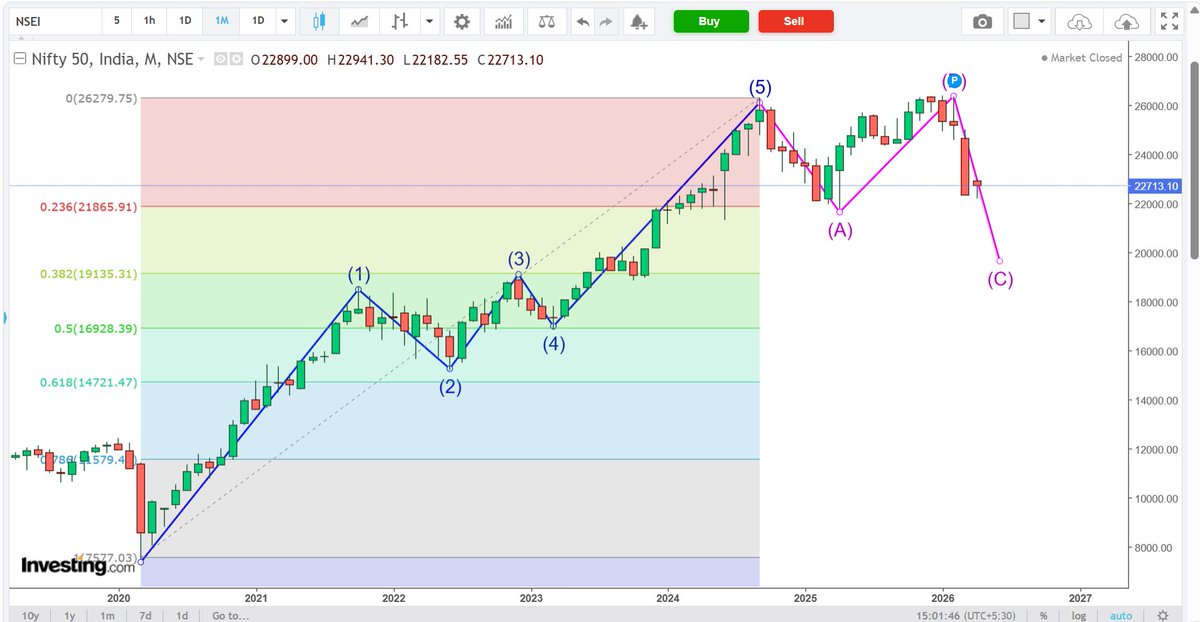Select the chart layout square icon

[x=1020, y=21]
